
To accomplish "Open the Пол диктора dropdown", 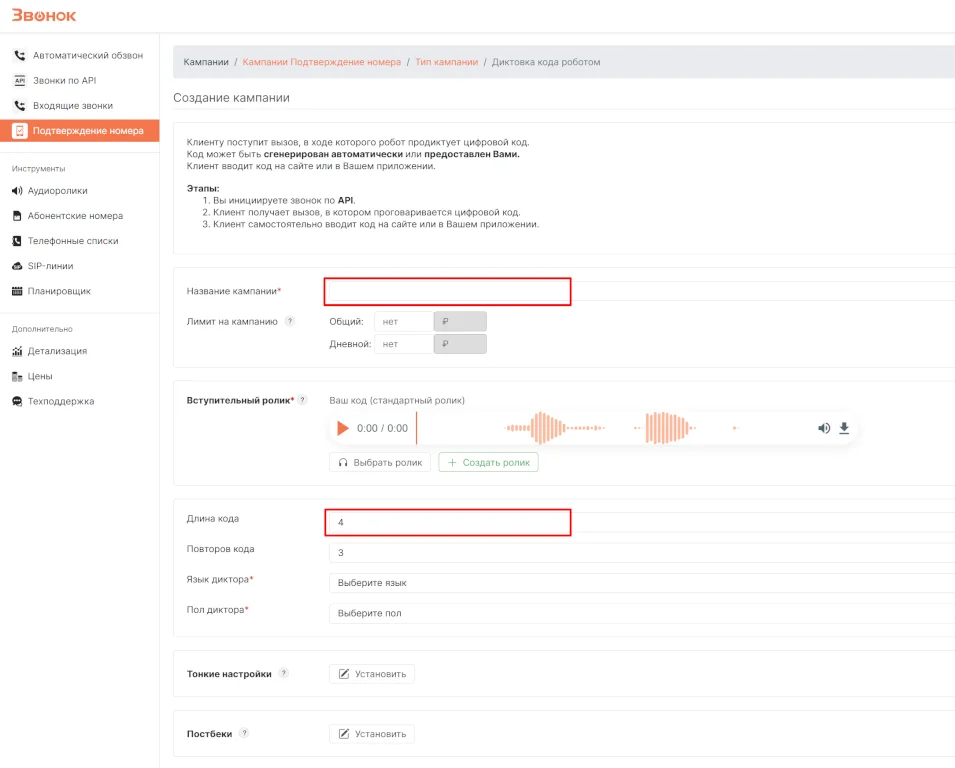I will pos(640,613).
